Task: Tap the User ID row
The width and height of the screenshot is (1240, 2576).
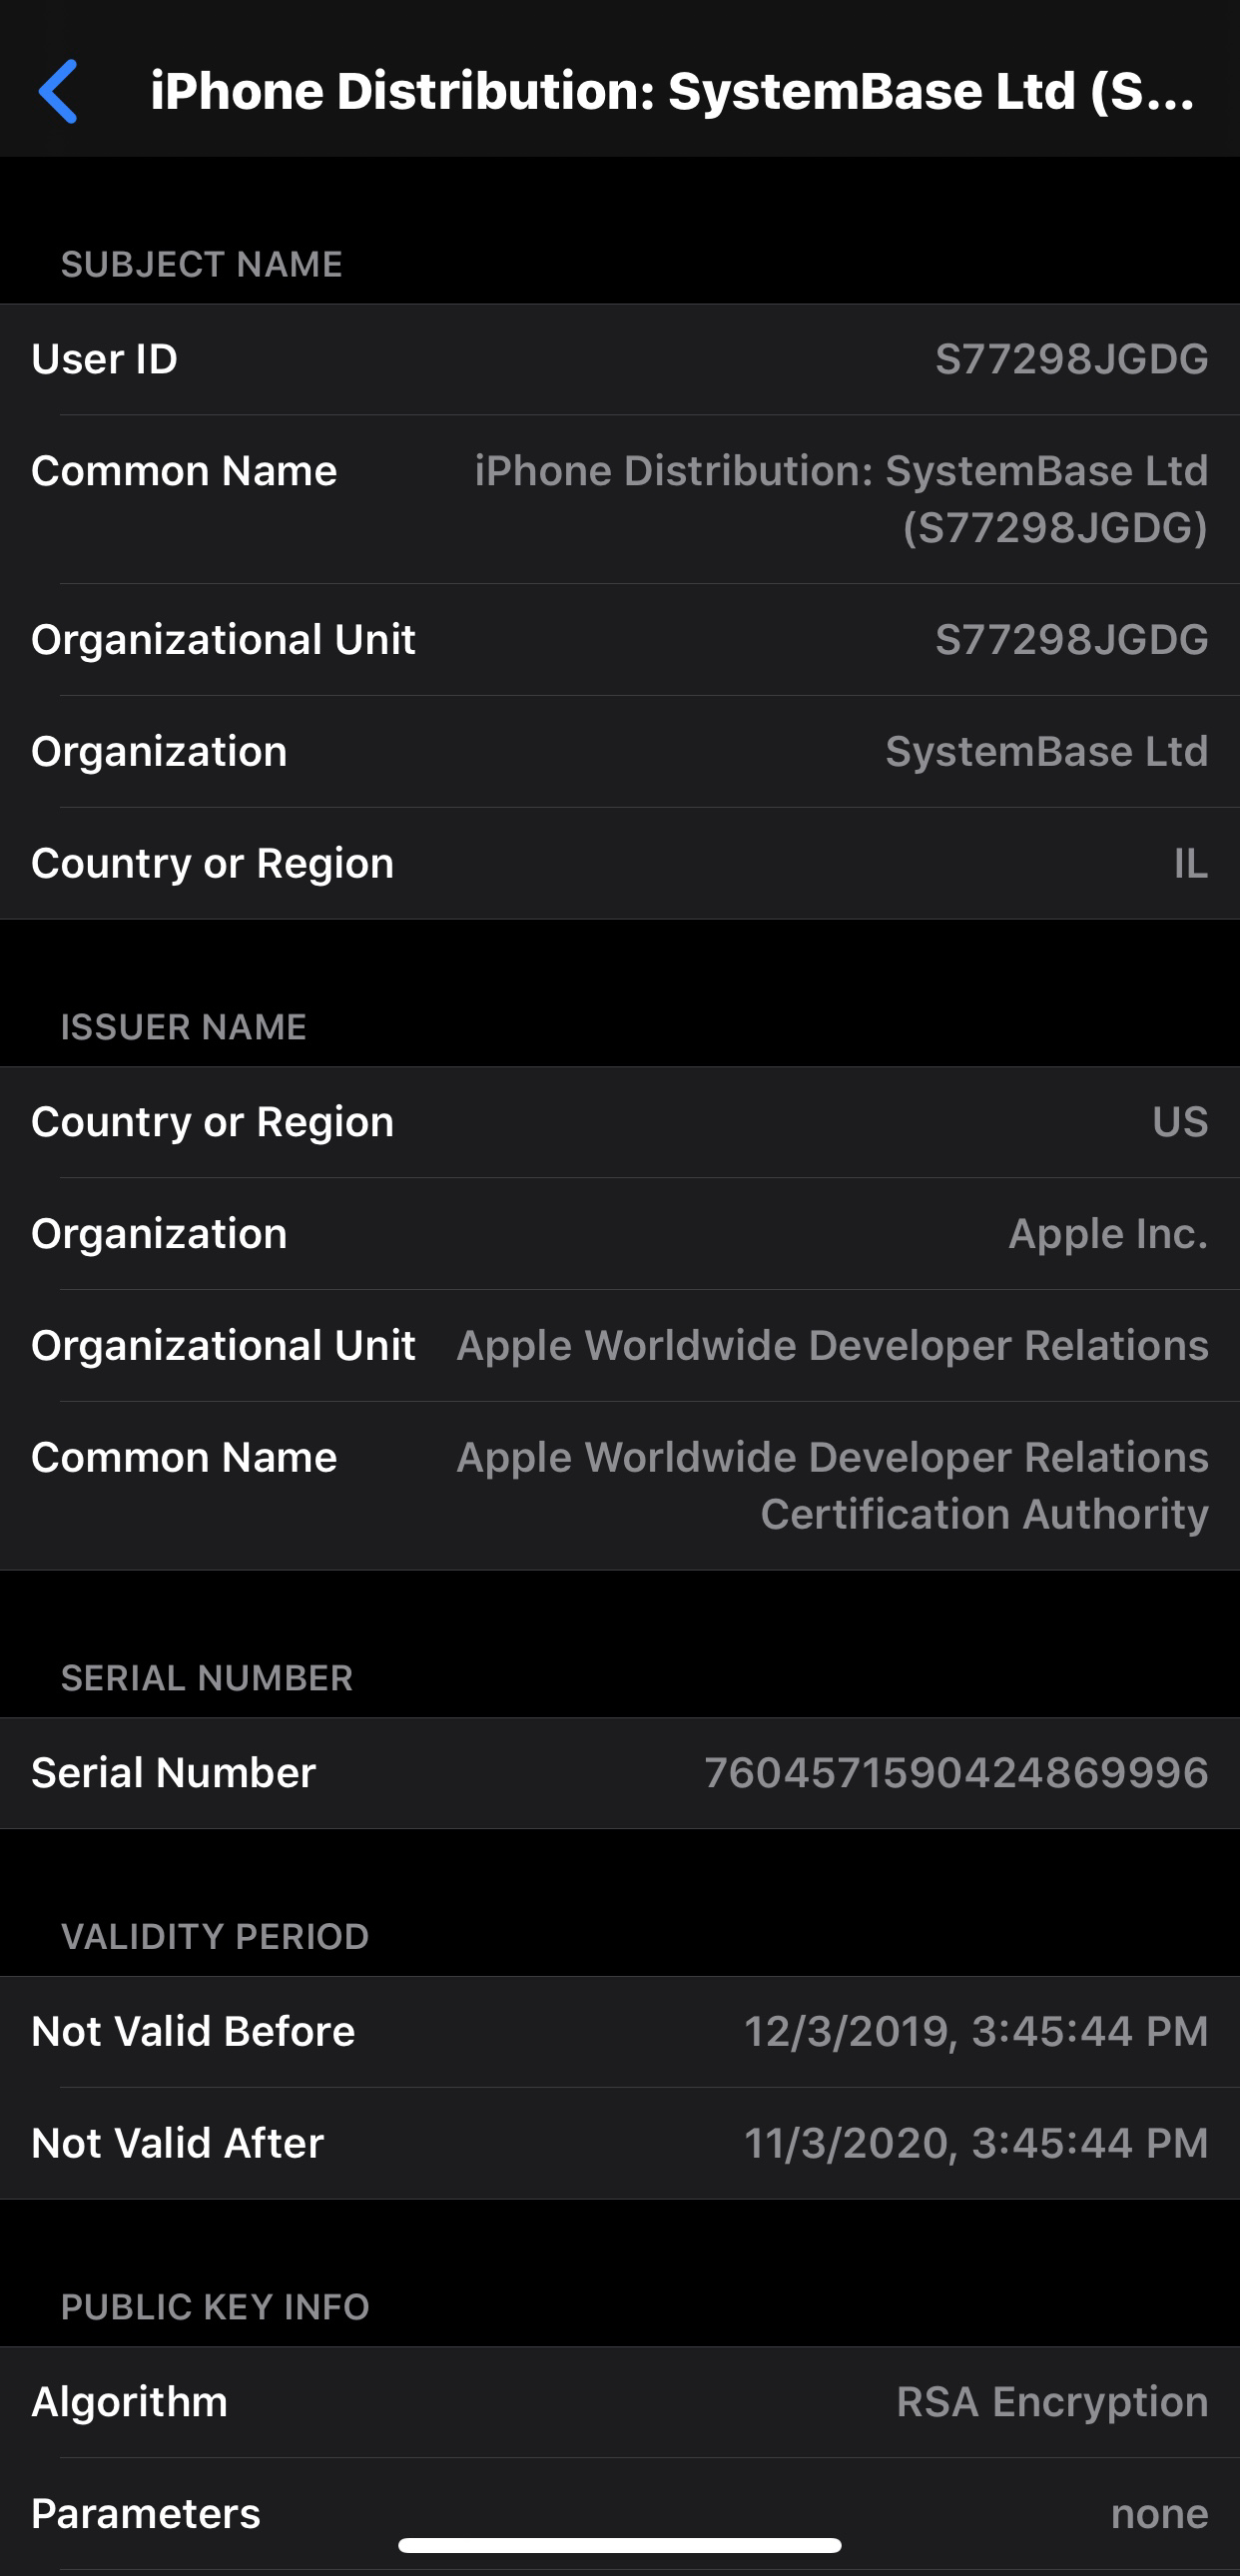Action: (620, 359)
